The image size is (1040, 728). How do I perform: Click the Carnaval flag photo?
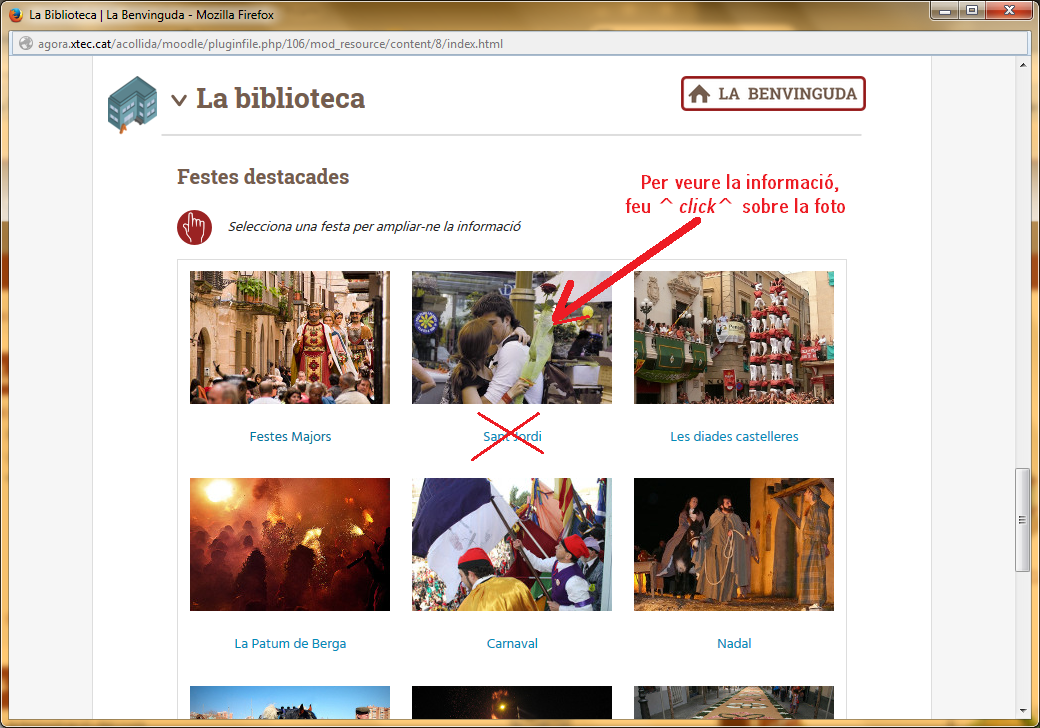click(x=512, y=544)
